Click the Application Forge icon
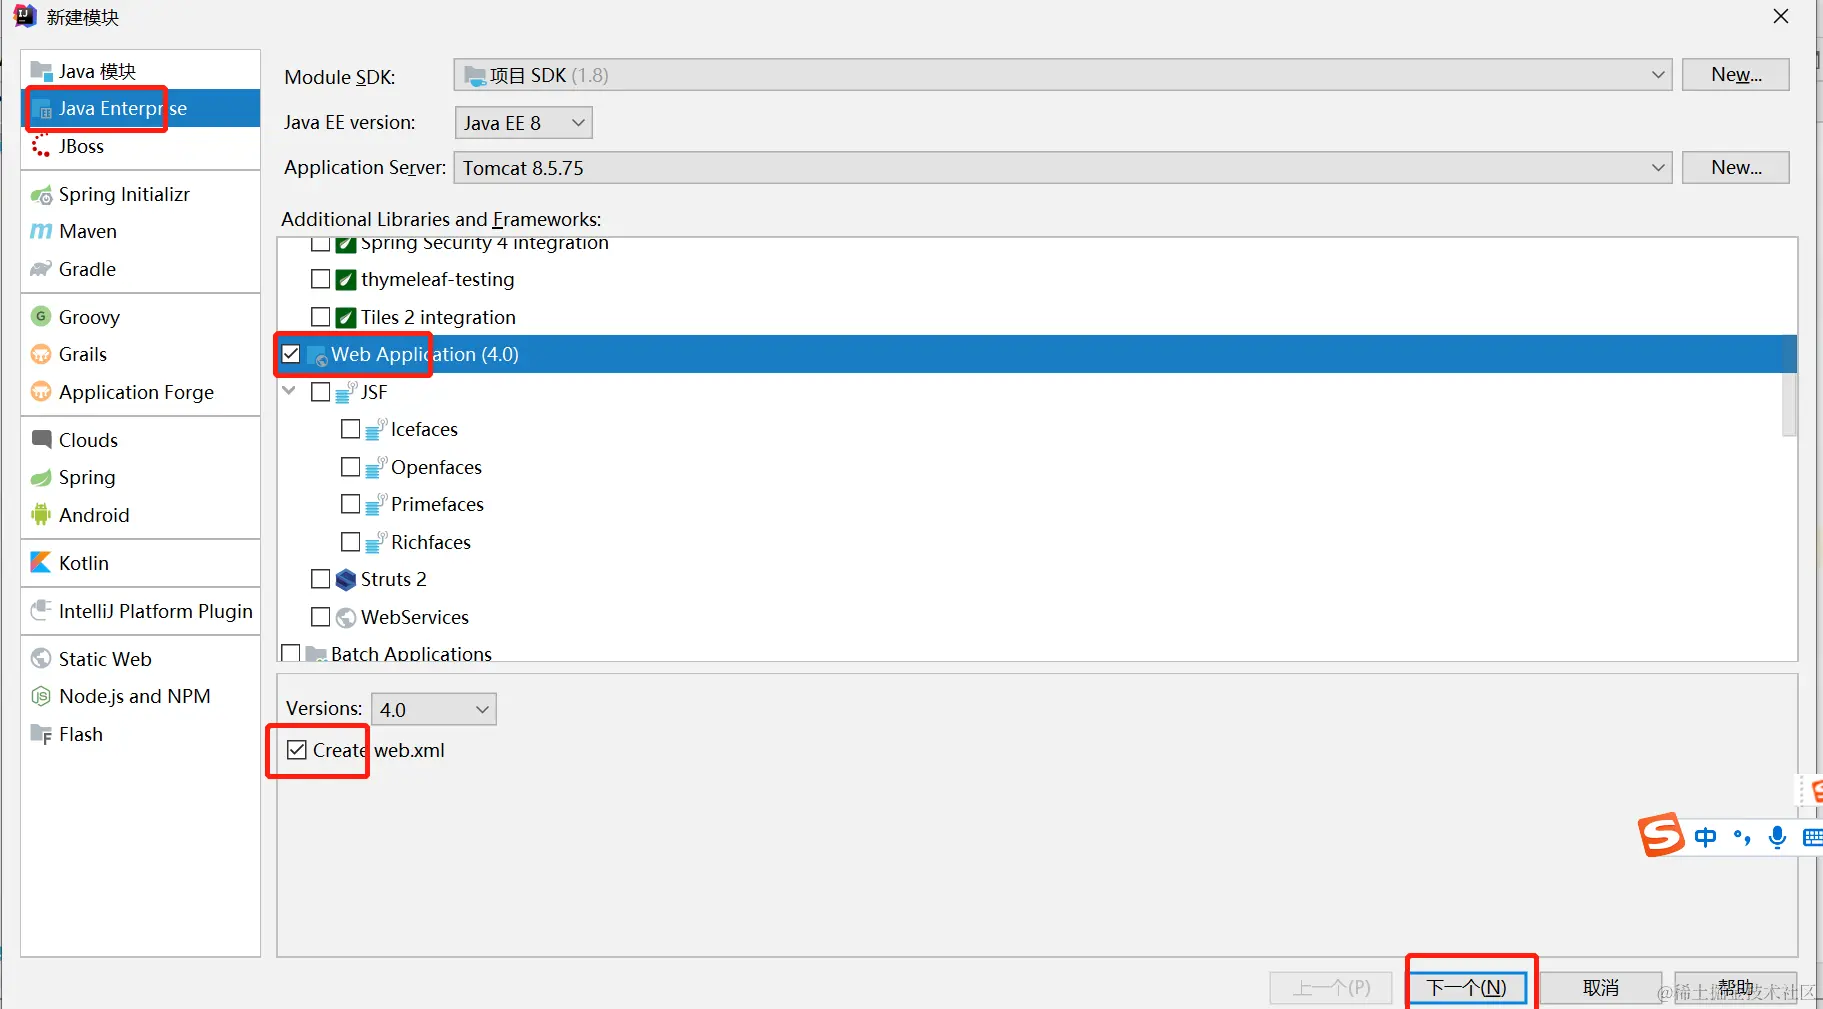The height and width of the screenshot is (1009, 1823). tap(41, 392)
